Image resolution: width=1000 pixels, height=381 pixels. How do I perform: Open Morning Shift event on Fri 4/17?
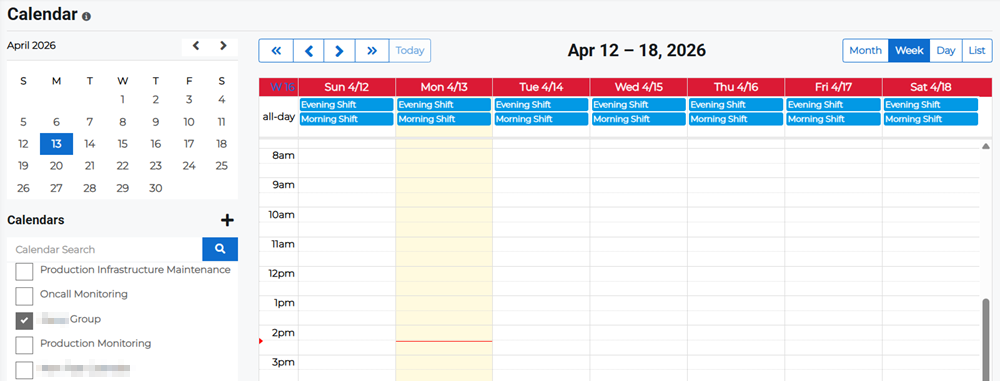[833, 119]
